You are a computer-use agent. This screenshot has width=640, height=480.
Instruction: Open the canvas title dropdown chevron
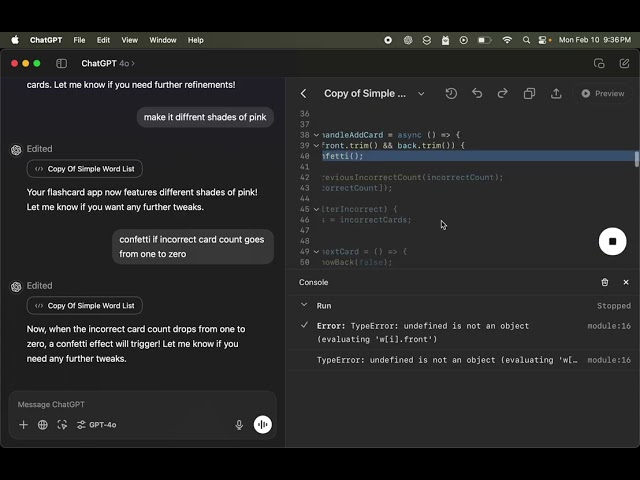click(x=421, y=93)
